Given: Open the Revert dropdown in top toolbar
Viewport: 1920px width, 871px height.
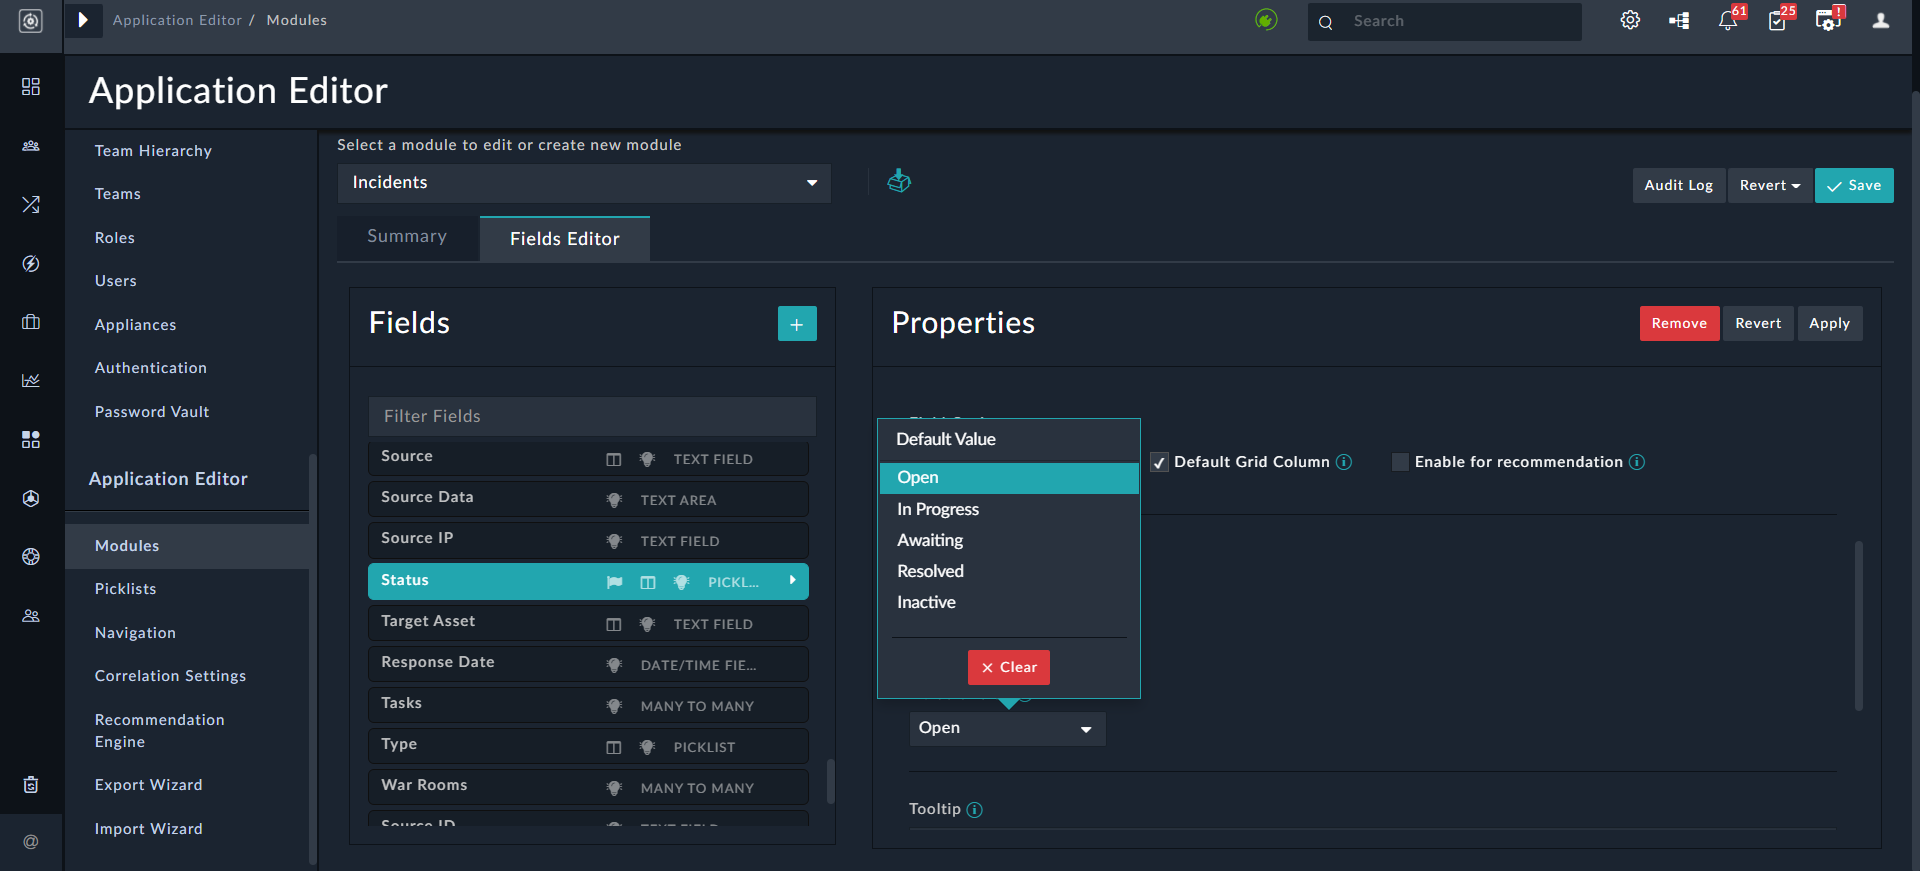Looking at the screenshot, I should [1769, 185].
